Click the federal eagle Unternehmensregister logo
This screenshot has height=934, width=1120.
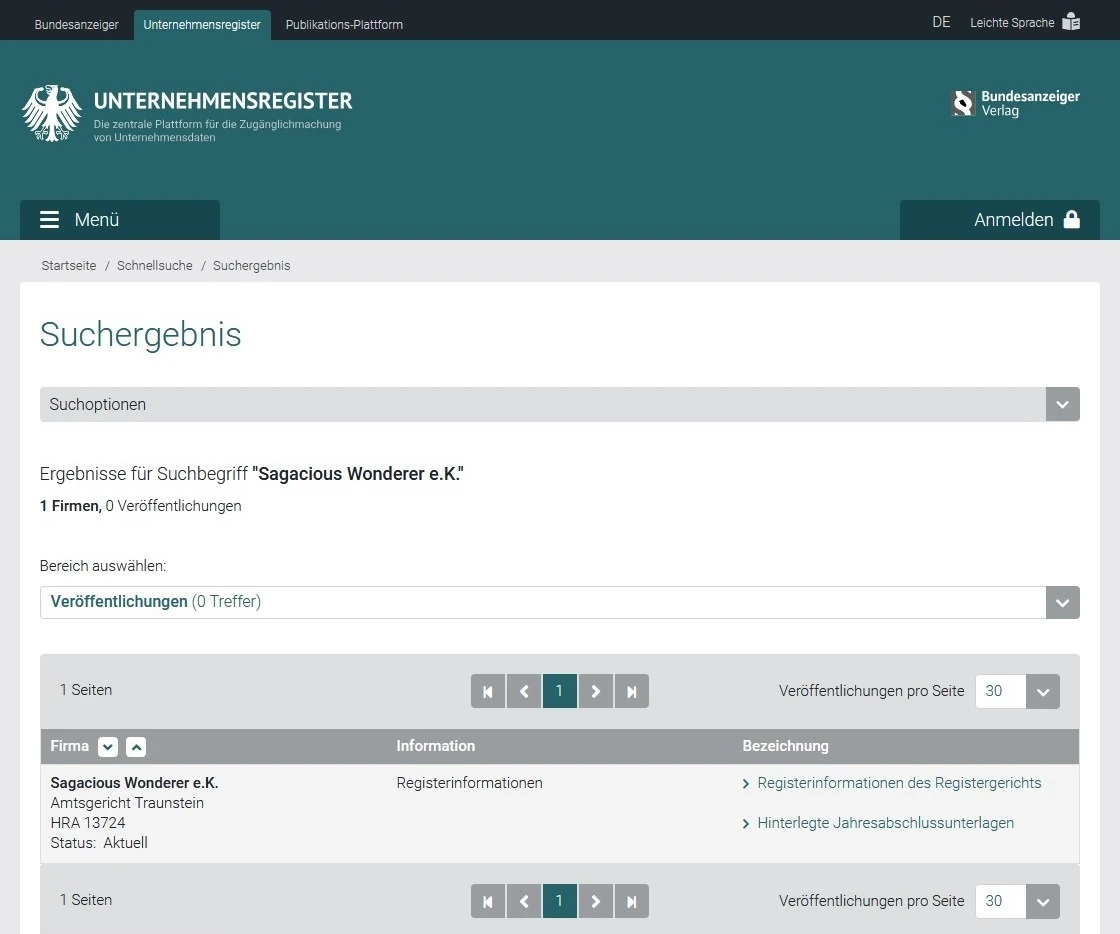tap(52, 113)
